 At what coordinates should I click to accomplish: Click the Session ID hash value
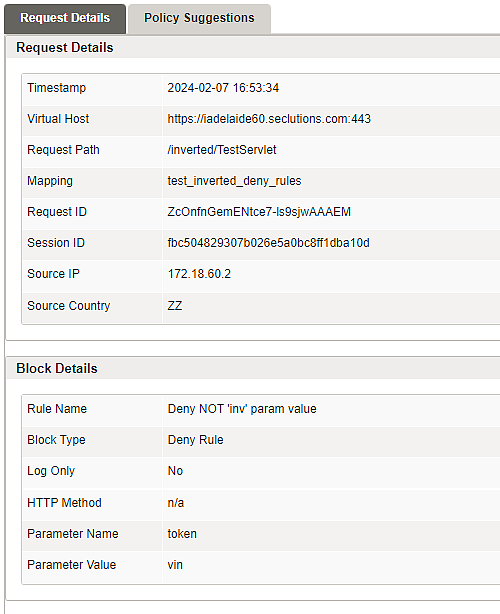tap(269, 243)
